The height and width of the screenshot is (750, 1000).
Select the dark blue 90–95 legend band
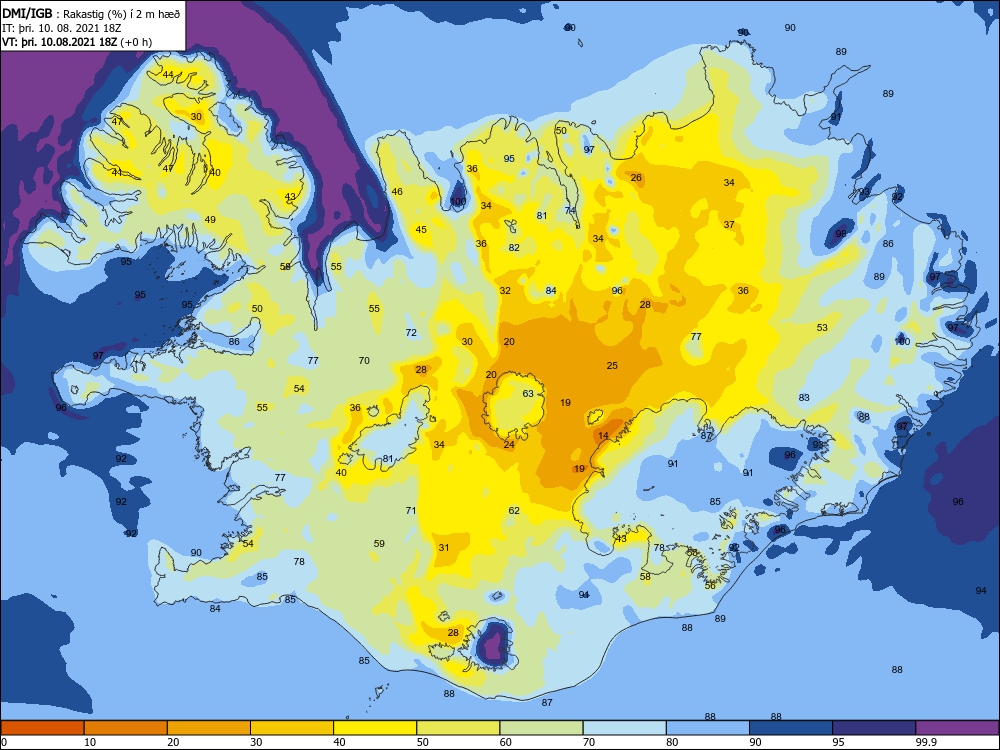pos(791,728)
